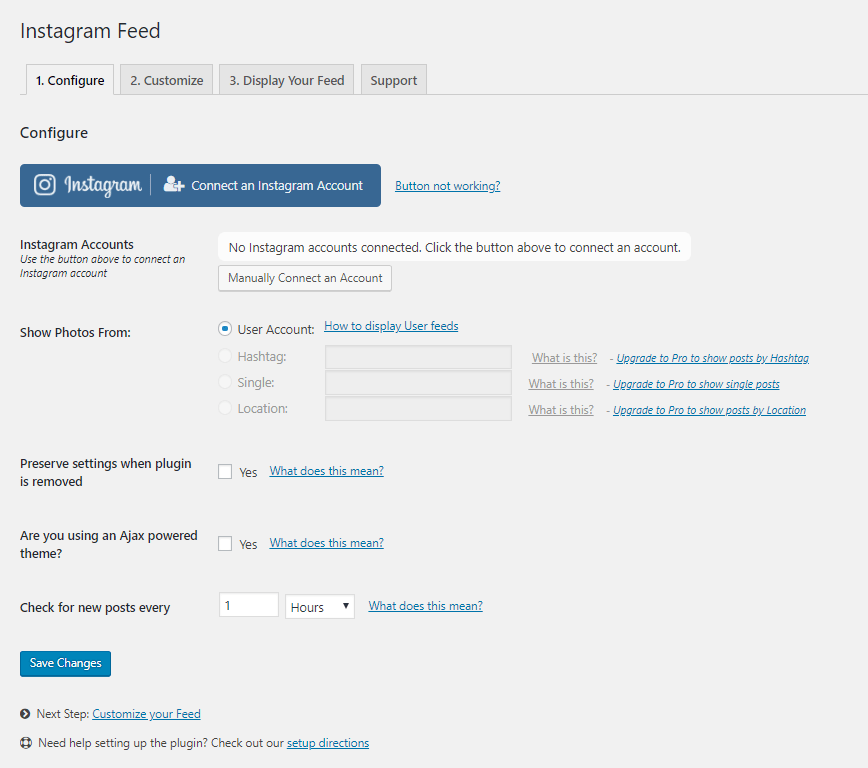Open the Button not working? link
Image resolution: width=868 pixels, height=768 pixels.
(447, 186)
